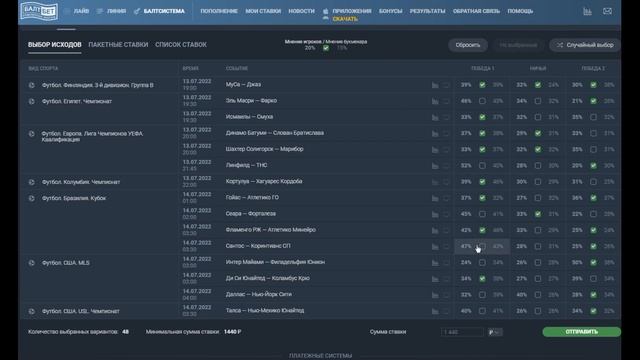This screenshot has width=640, height=360.
Task: Open Бонусы in the top menu
Action: point(391,11)
